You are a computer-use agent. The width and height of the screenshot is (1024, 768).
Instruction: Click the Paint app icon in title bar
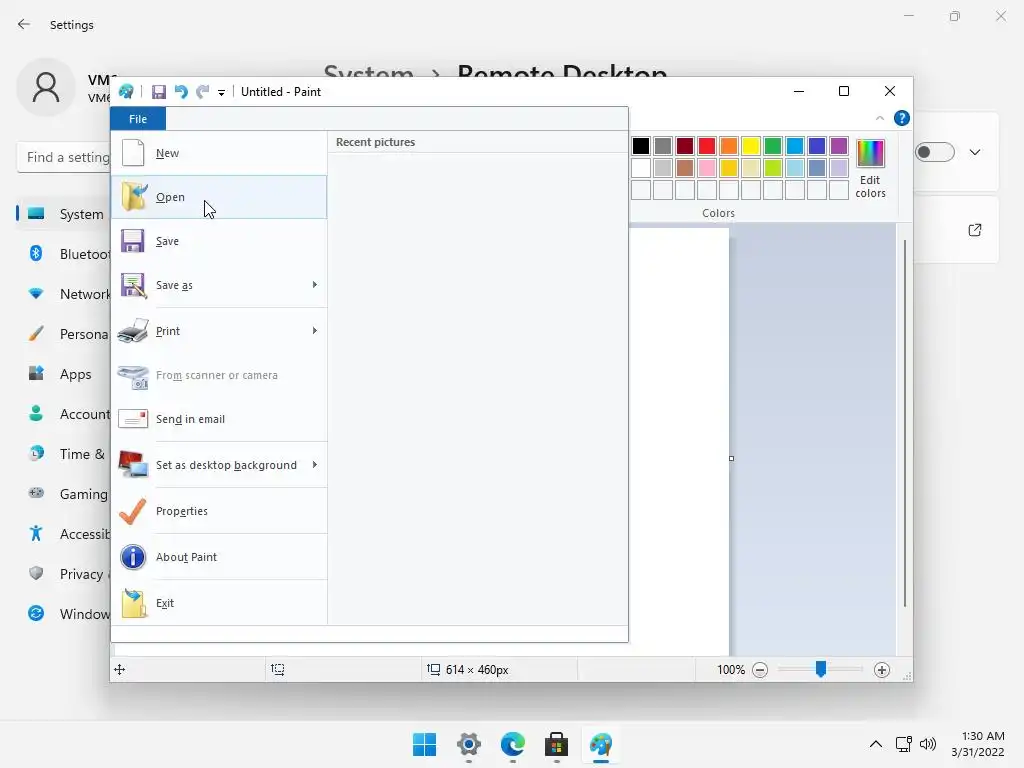[x=127, y=92]
